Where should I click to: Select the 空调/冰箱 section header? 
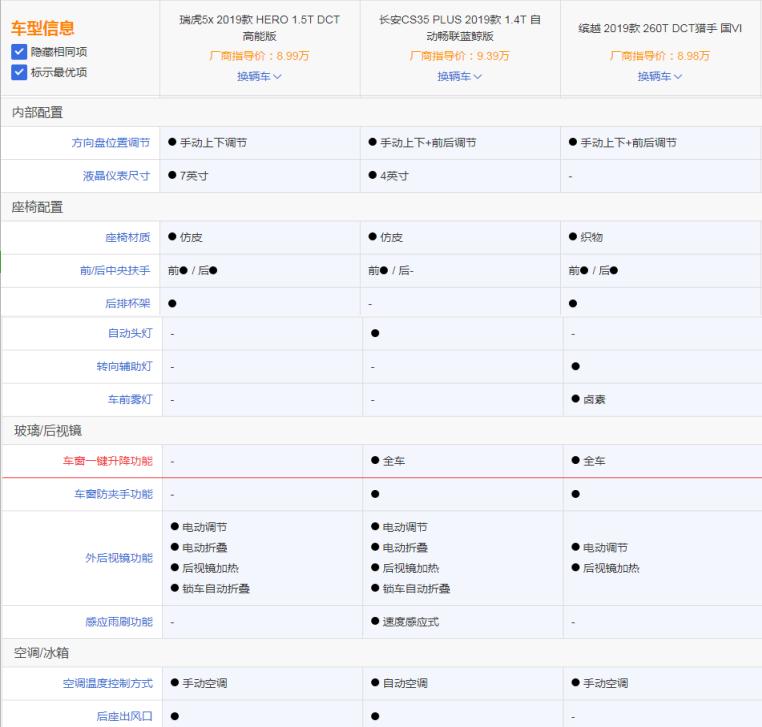tap(41, 653)
